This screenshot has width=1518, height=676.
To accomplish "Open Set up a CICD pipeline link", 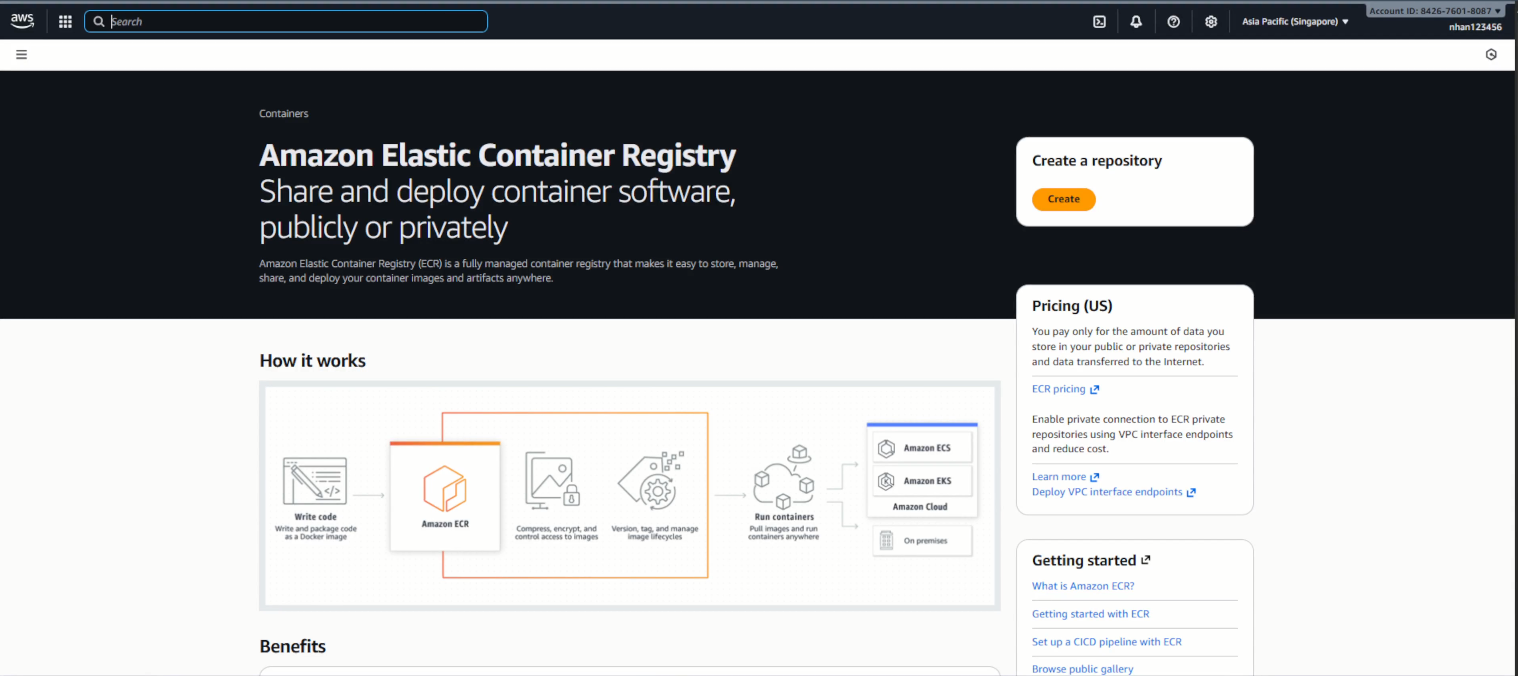I will (1106, 642).
